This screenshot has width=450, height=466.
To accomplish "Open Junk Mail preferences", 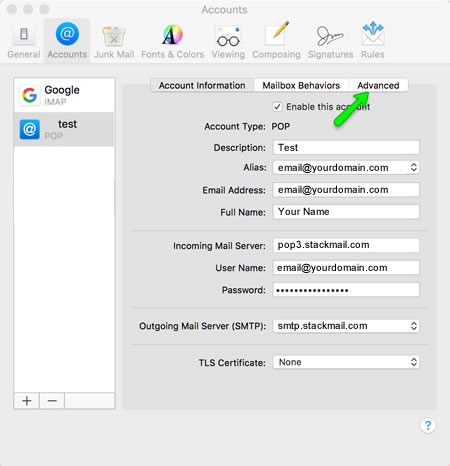I will pos(114,41).
